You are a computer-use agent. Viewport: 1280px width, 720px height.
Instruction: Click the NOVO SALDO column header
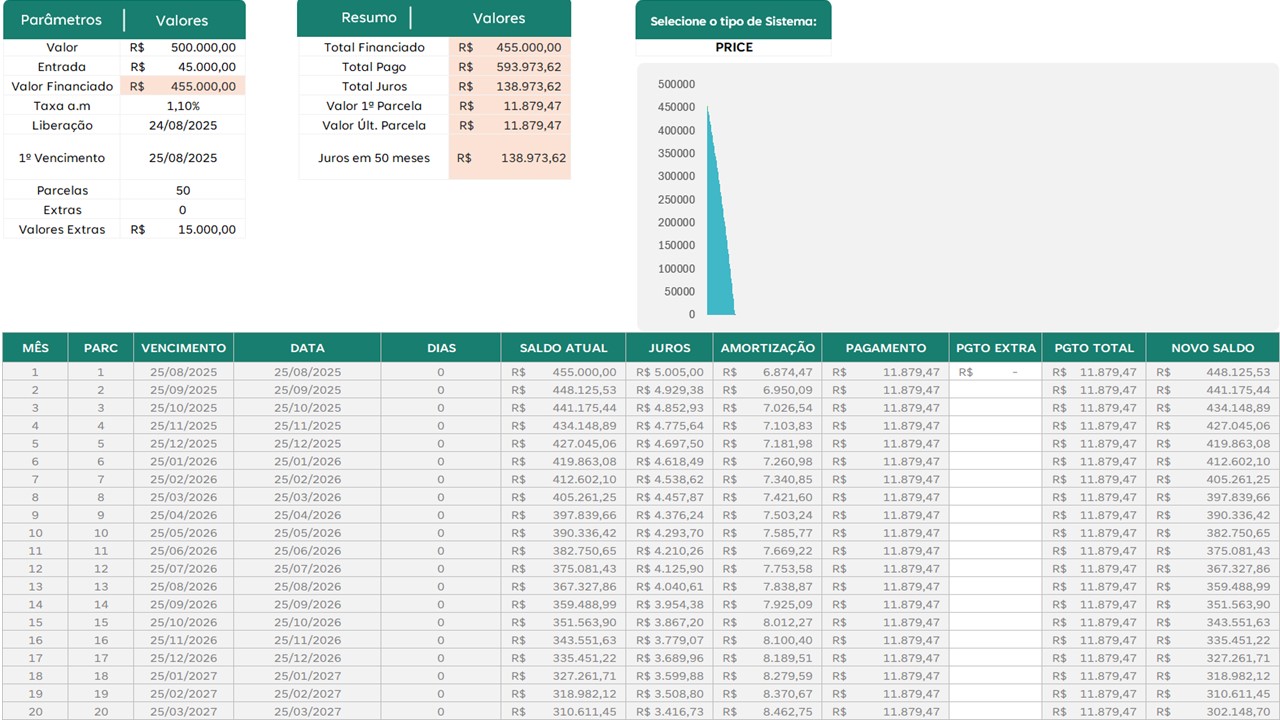pyautogui.click(x=1212, y=348)
